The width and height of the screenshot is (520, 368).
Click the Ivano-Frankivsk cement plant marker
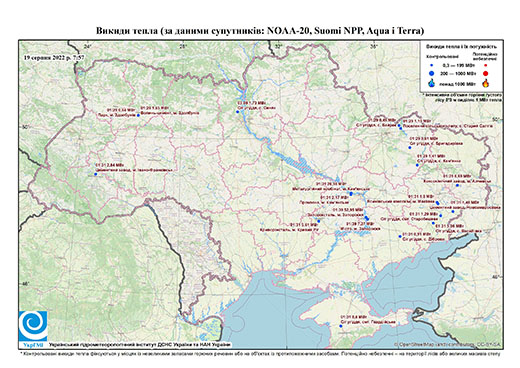pyautogui.click(x=95, y=174)
